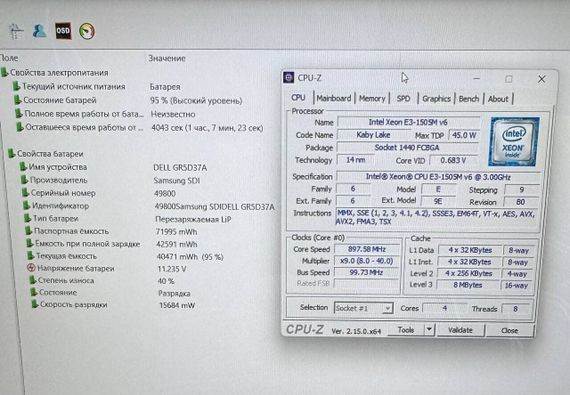Open the Mainboard tab in CPU-Z

(x=334, y=98)
